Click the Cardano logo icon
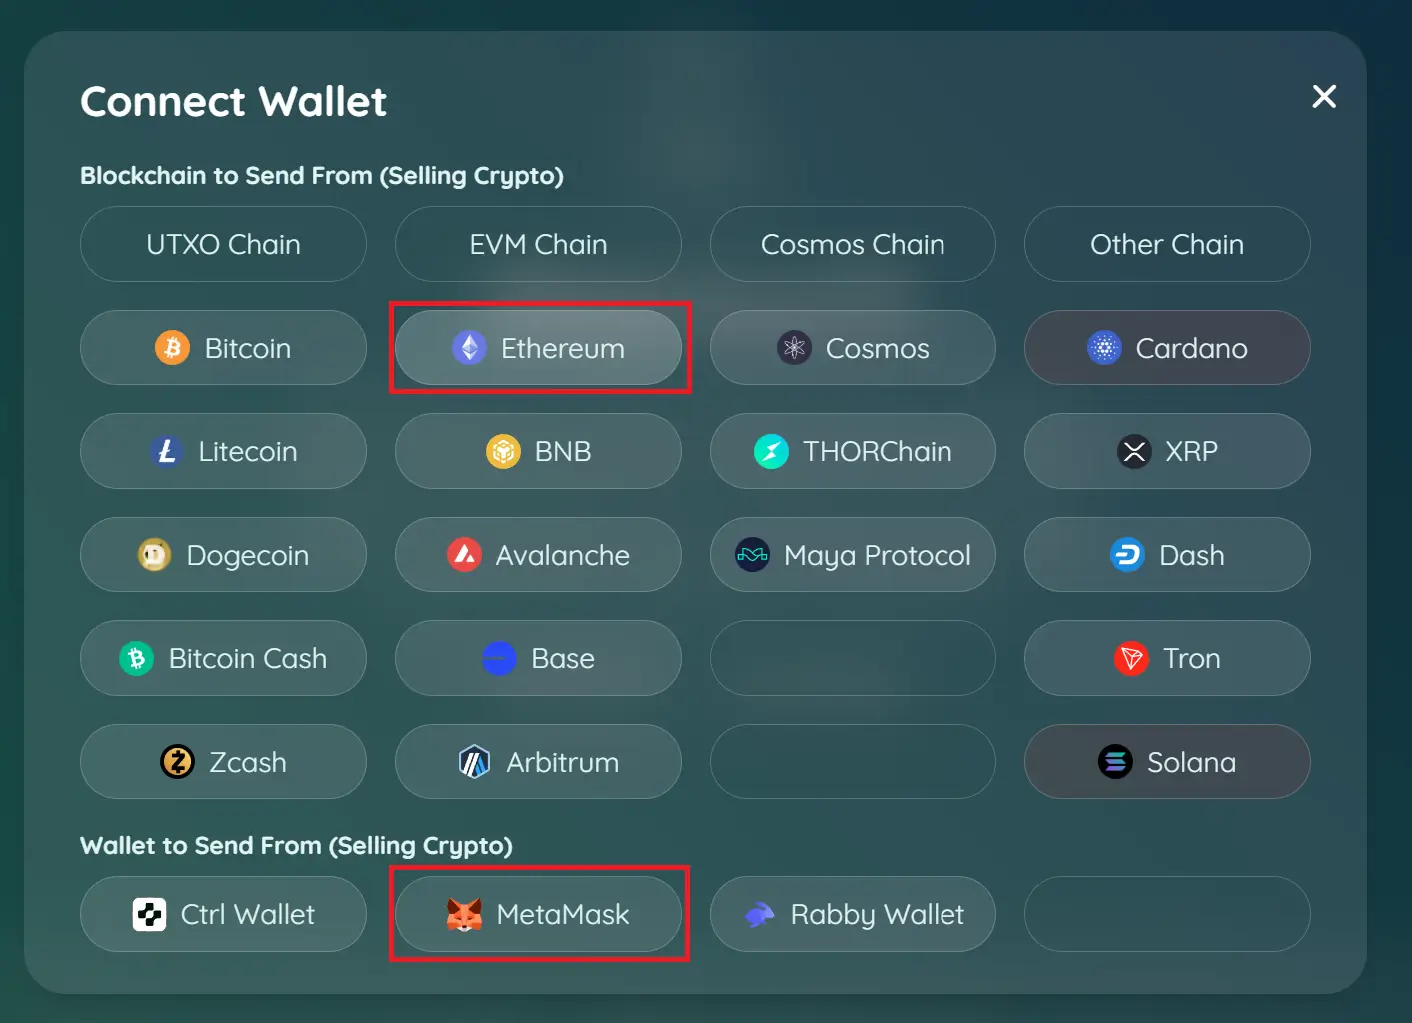 coord(1104,348)
